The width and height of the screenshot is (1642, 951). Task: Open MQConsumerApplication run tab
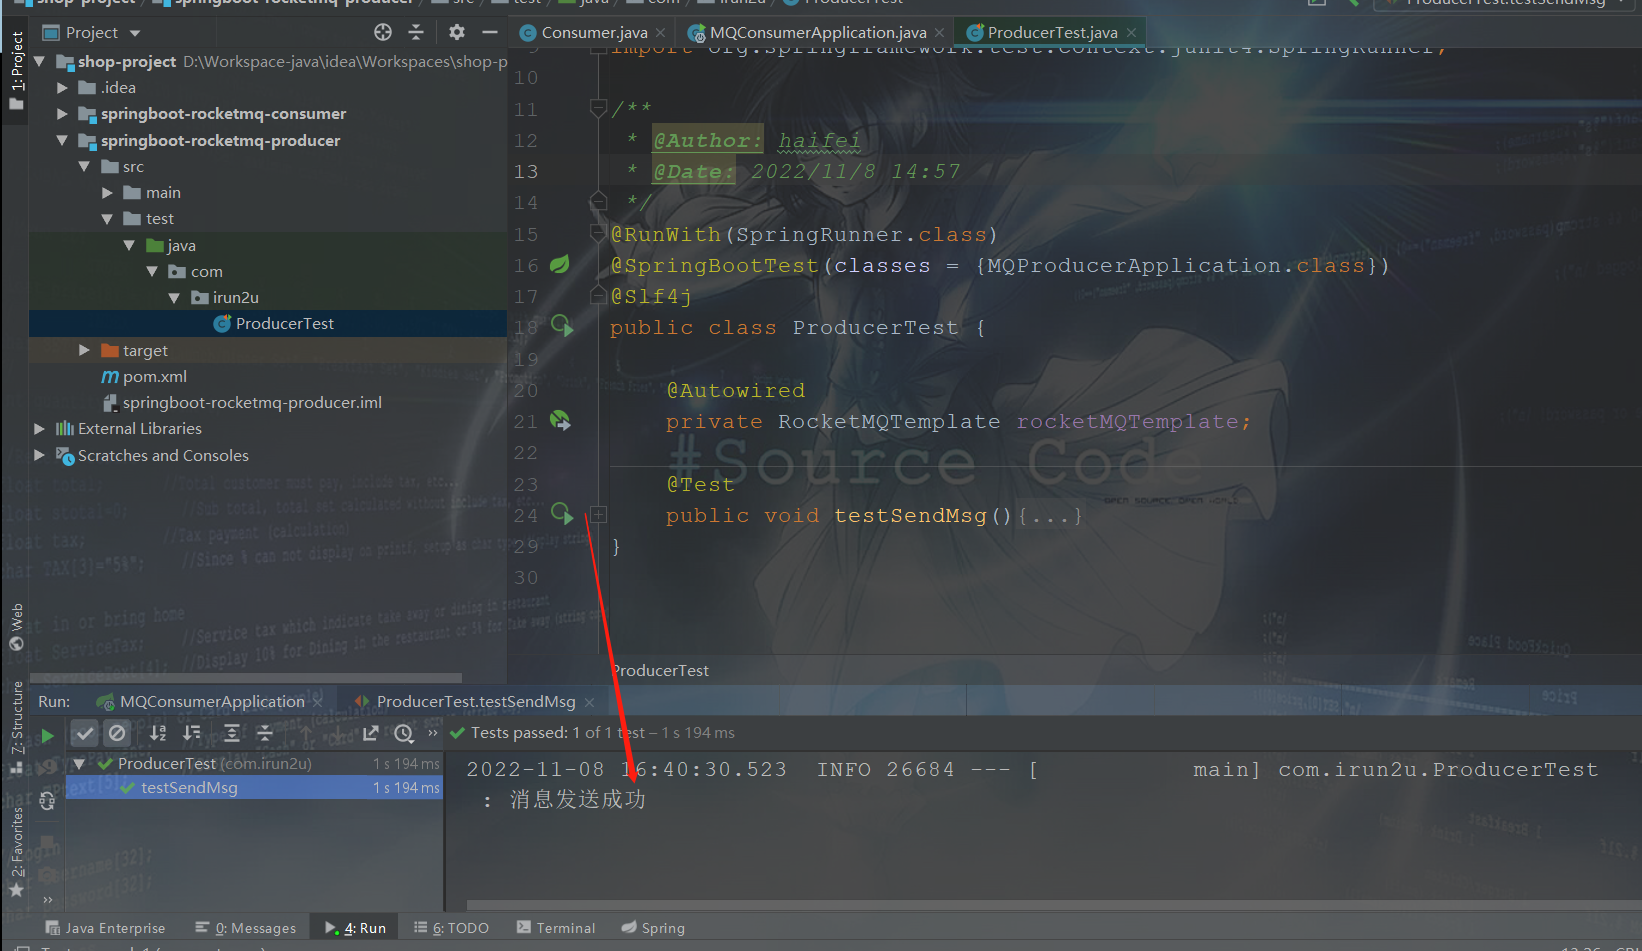click(211, 702)
